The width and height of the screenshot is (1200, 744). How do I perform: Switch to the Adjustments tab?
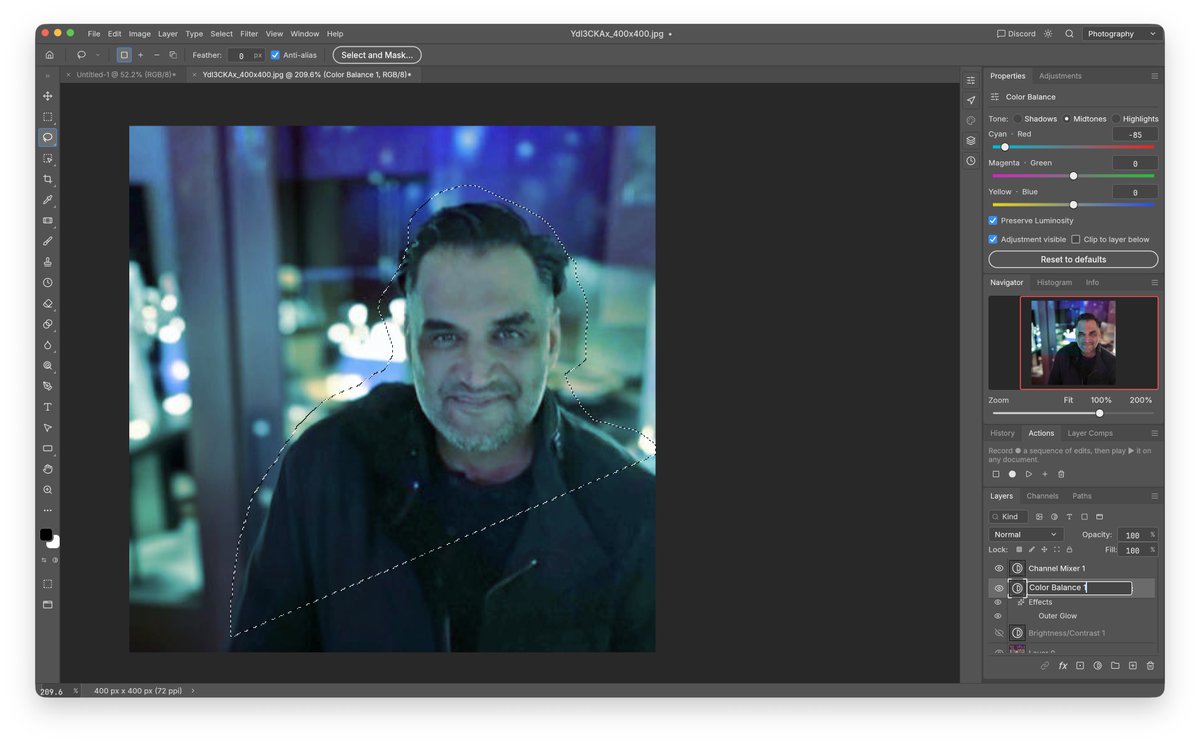(x=1060, y=76)
